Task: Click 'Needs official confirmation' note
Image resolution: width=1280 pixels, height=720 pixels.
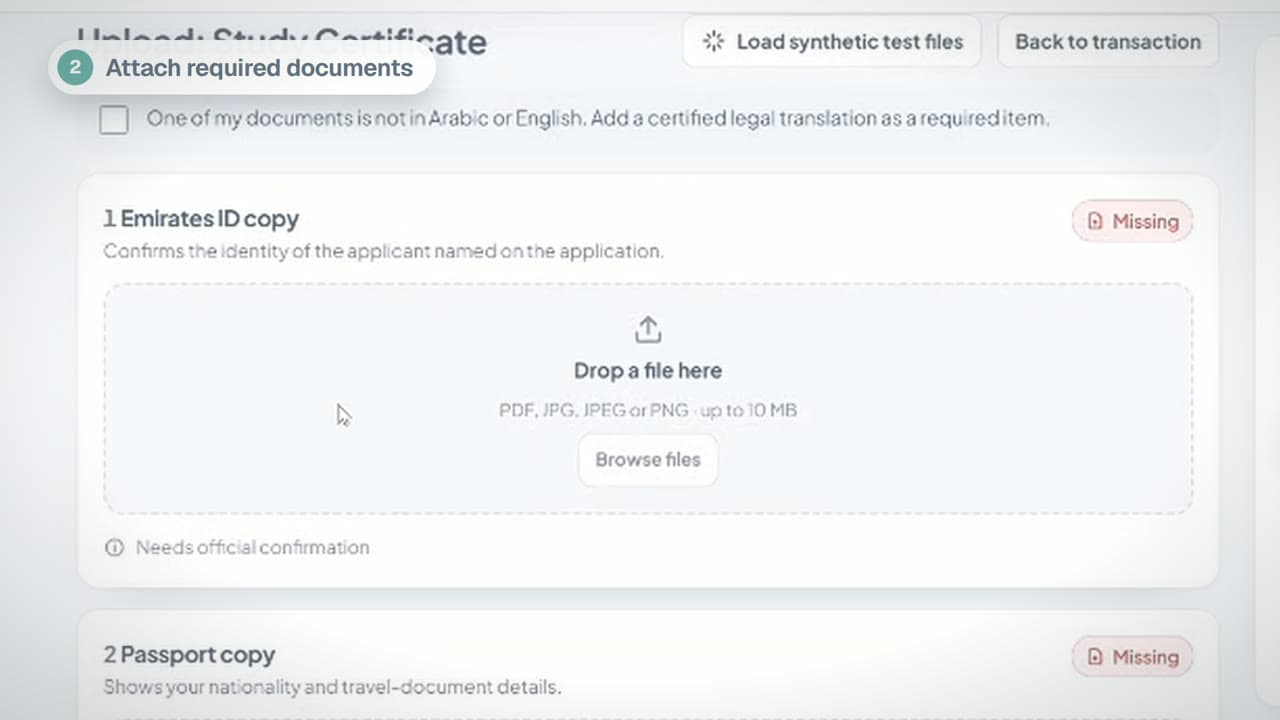Action: coord(252,548)
